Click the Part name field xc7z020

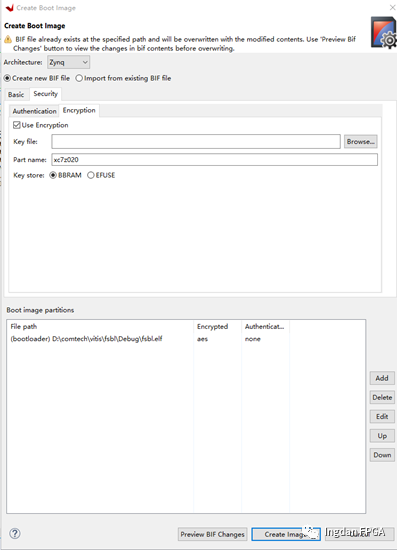(x=215, y=160)
